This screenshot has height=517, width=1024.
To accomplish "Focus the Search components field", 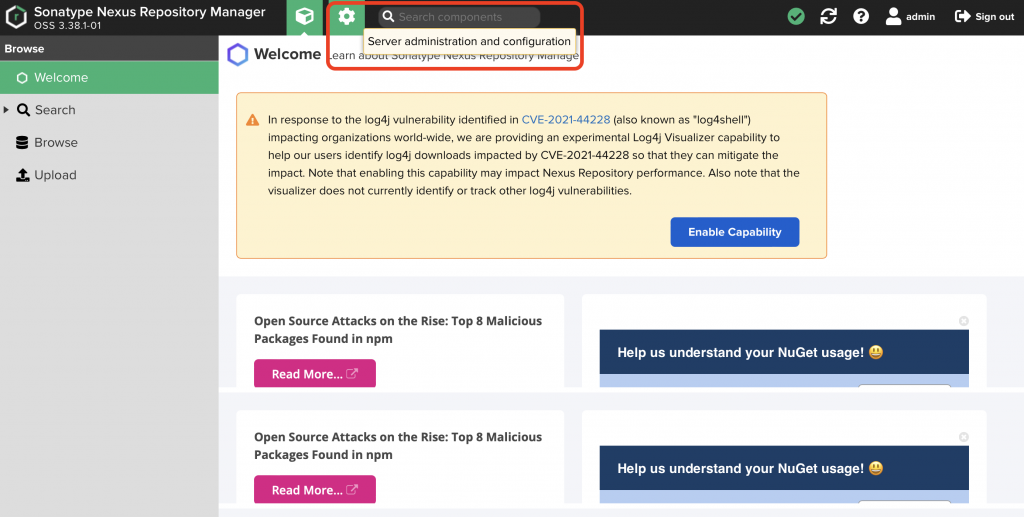I will tap(465, 17).
